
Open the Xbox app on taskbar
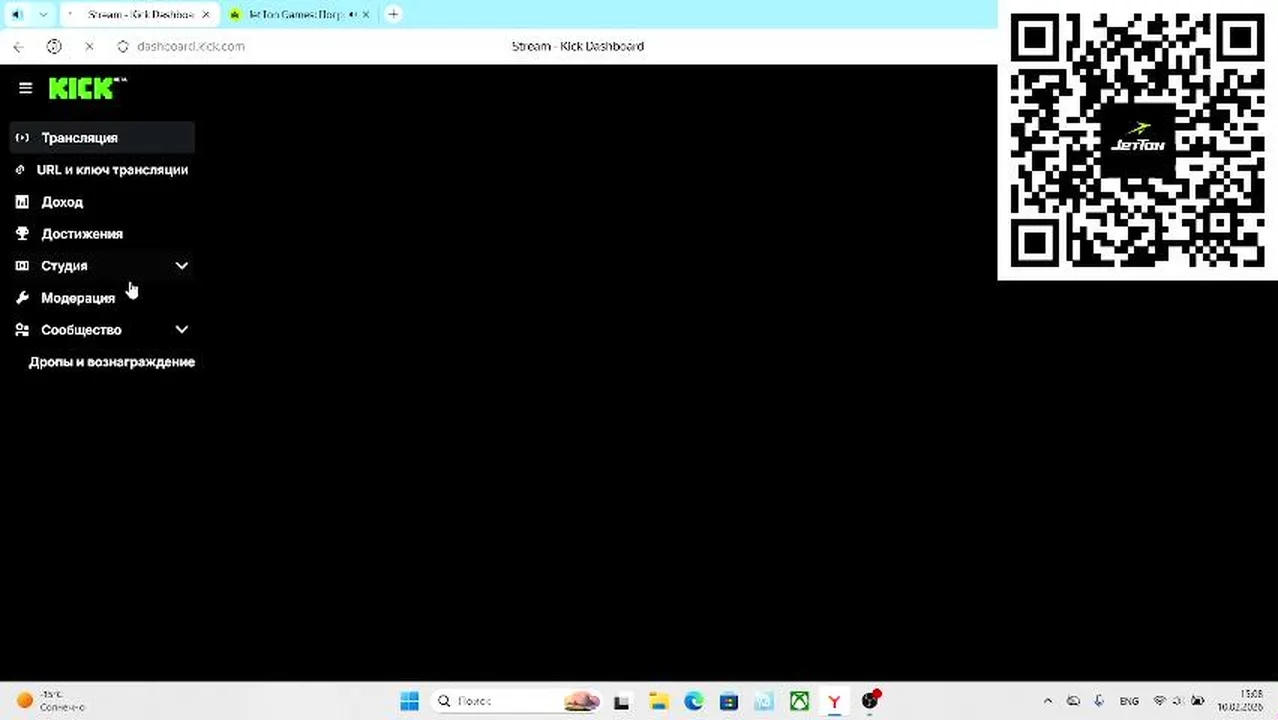(x=799, y=702)
